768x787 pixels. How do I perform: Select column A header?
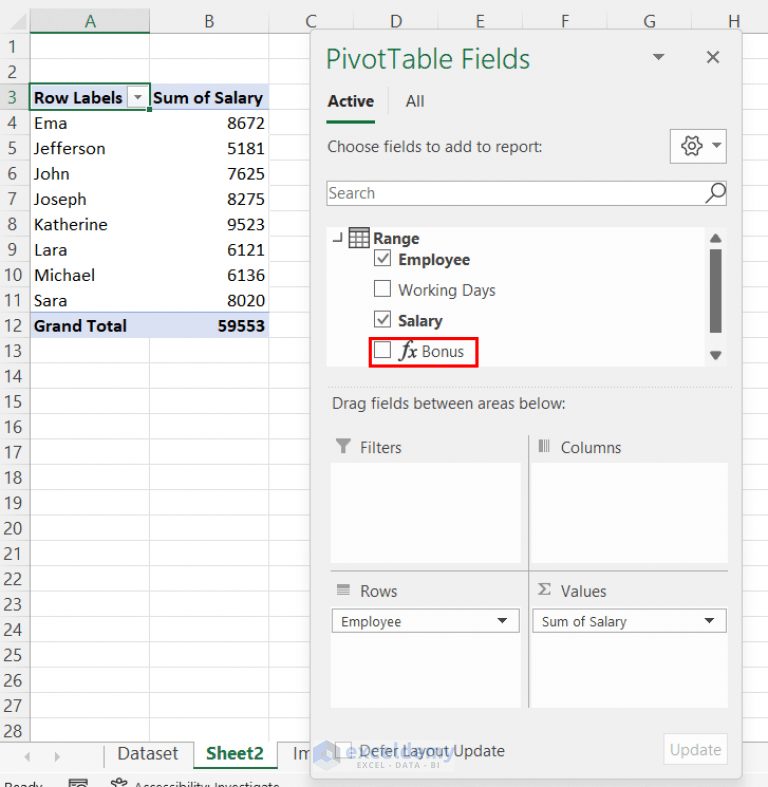(90, 21)
